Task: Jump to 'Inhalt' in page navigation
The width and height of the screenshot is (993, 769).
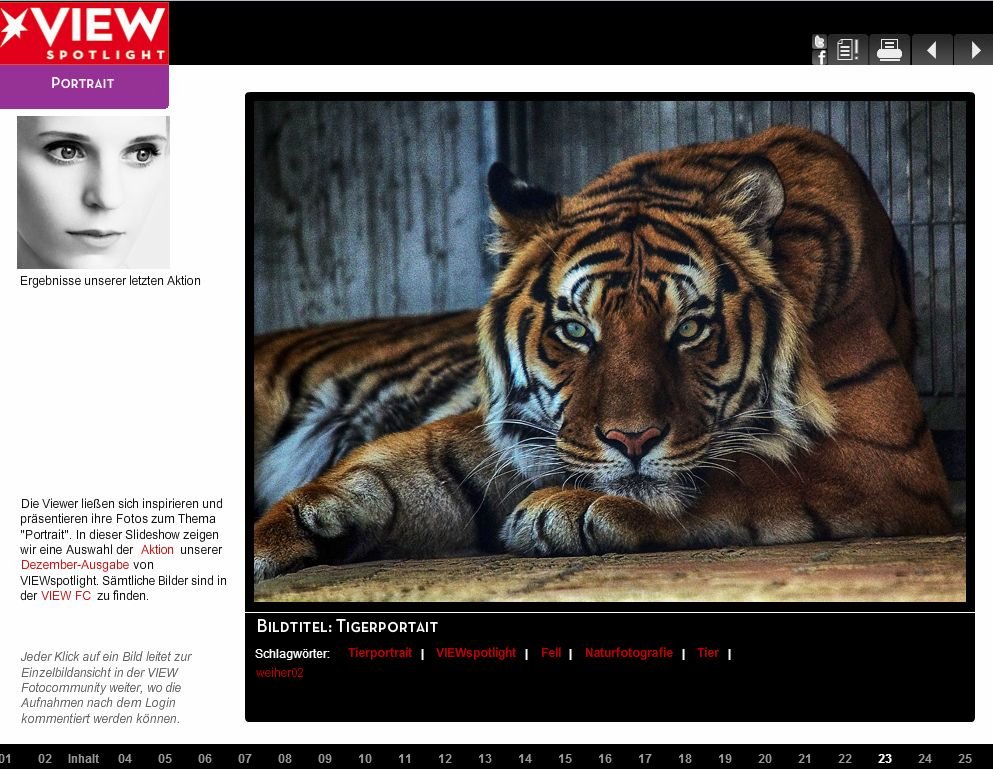Action: [x=84, y=759]
